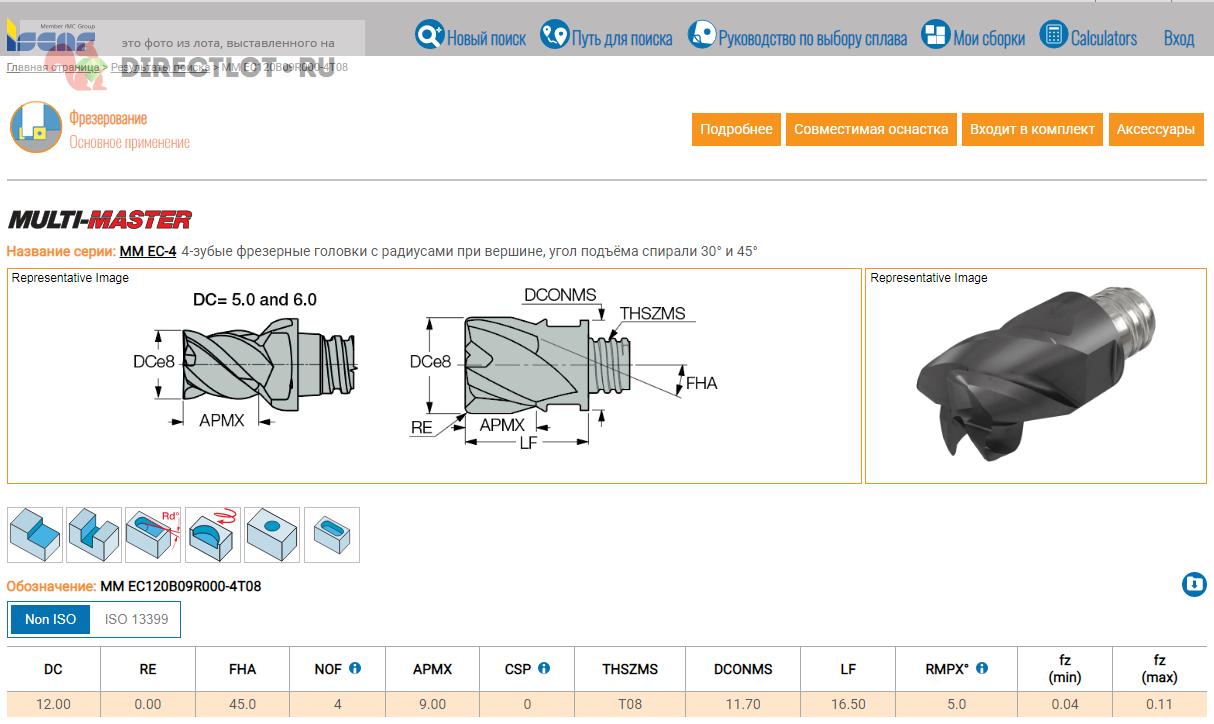Viewport: 1214px width, 724px height.
Task: Open Calculators in the top menu
Action: (x=1104, y=39)
